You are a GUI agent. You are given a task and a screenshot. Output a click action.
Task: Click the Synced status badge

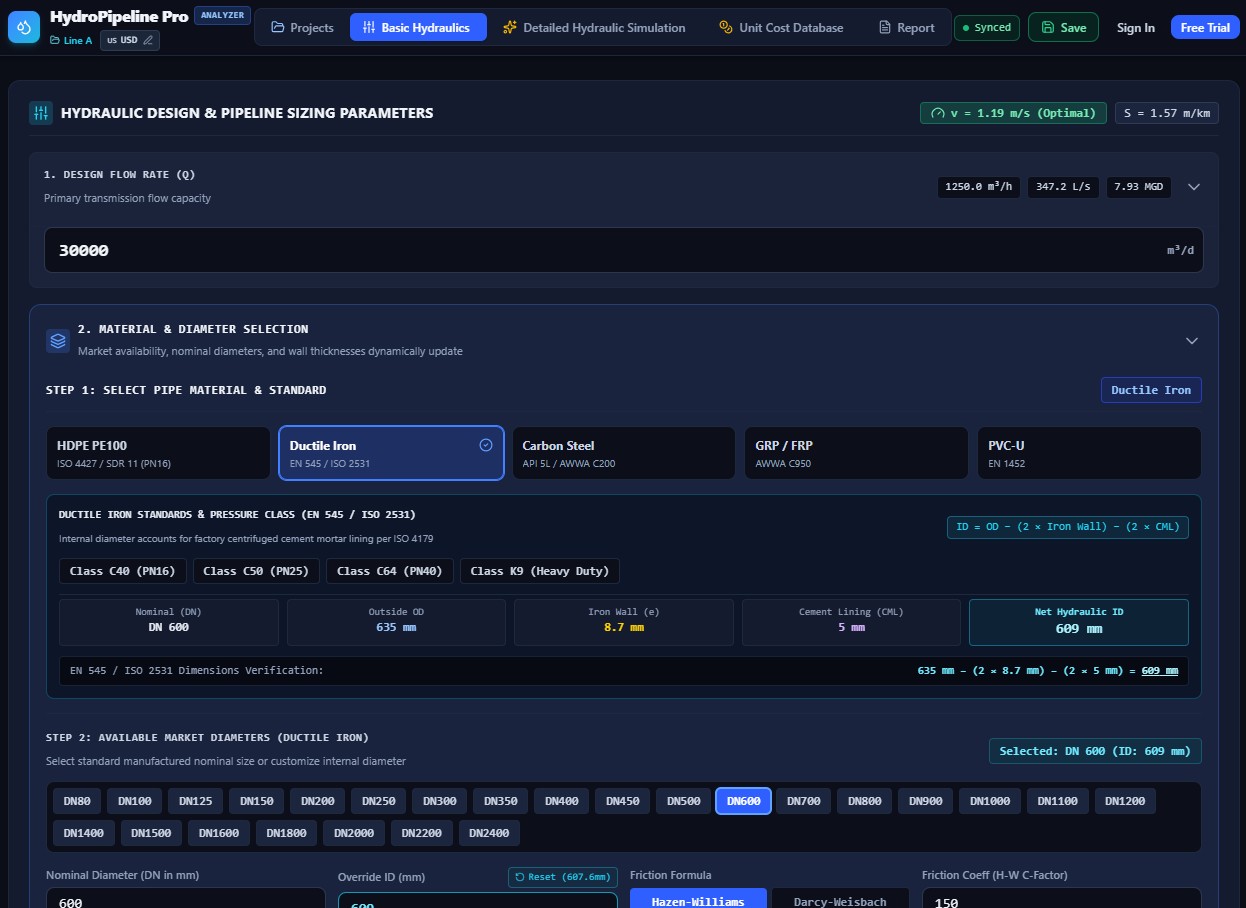[x=986, y=28]
